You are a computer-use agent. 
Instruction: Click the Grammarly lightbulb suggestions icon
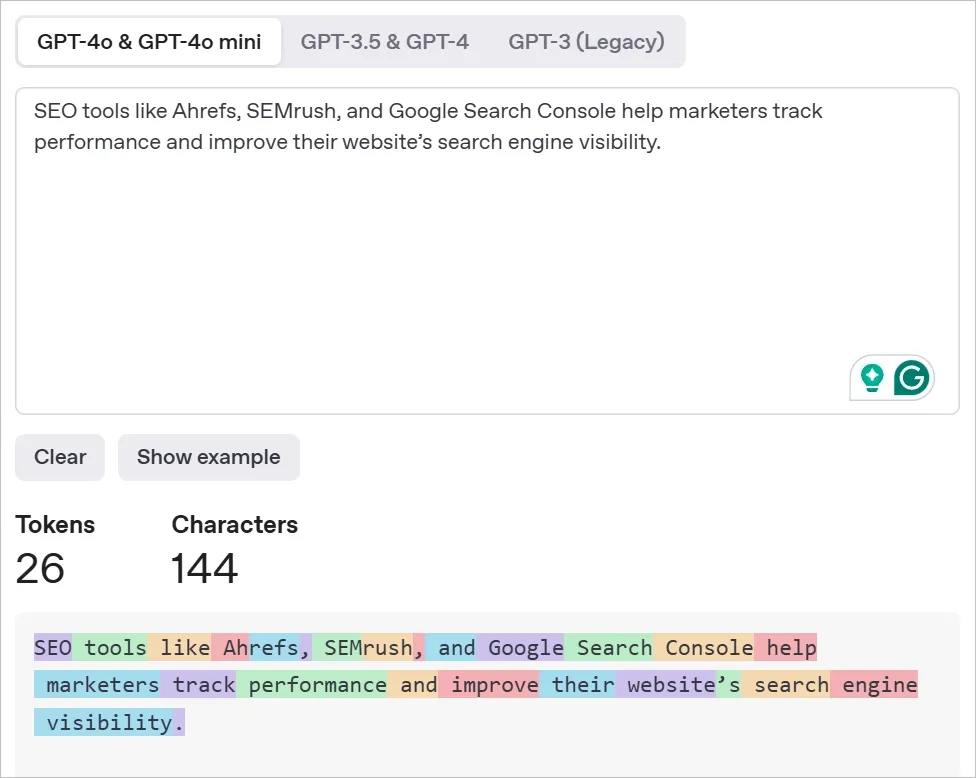click(872, 378)
